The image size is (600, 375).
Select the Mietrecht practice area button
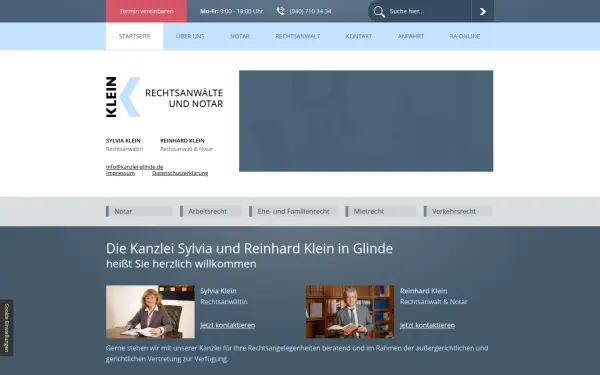coord(380,211)
